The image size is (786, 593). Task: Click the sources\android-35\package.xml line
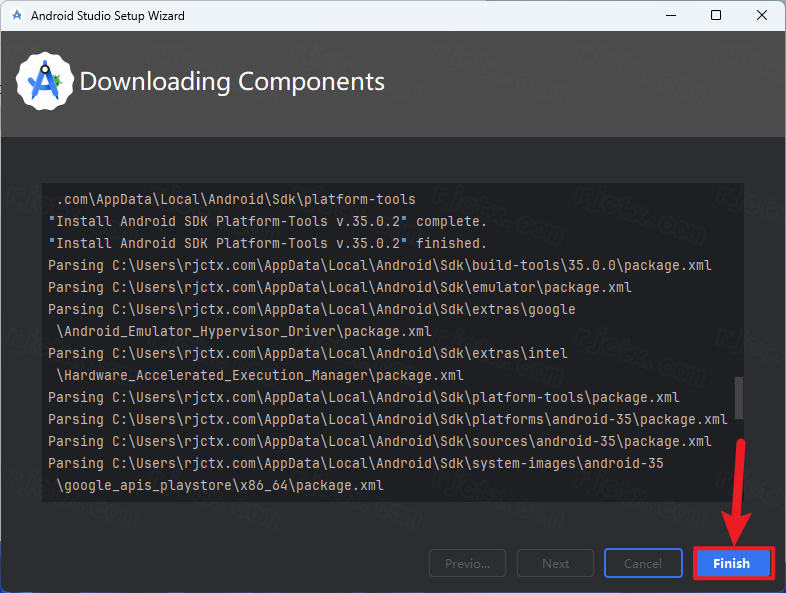(x=379, y=442)
